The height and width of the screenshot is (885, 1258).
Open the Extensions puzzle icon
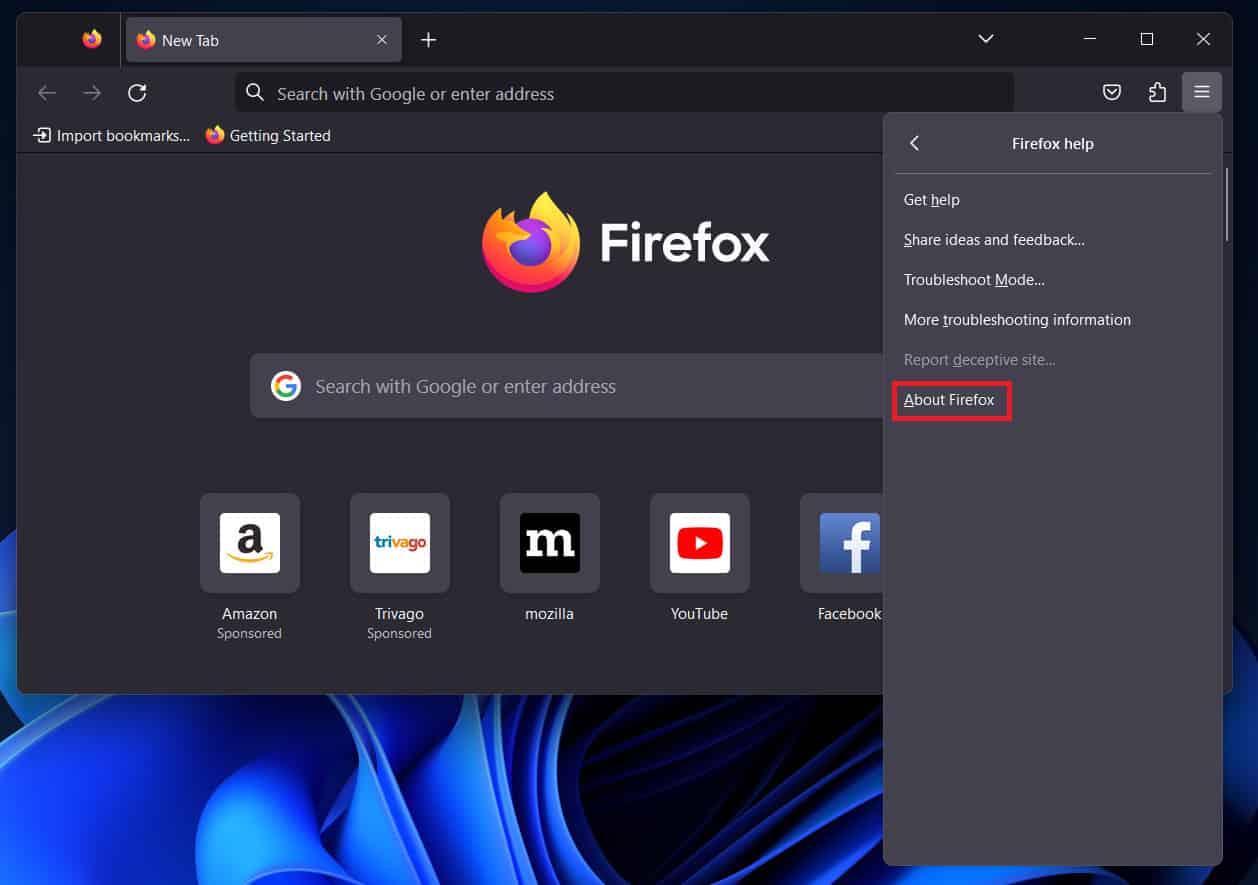(x=1157, y=93)
